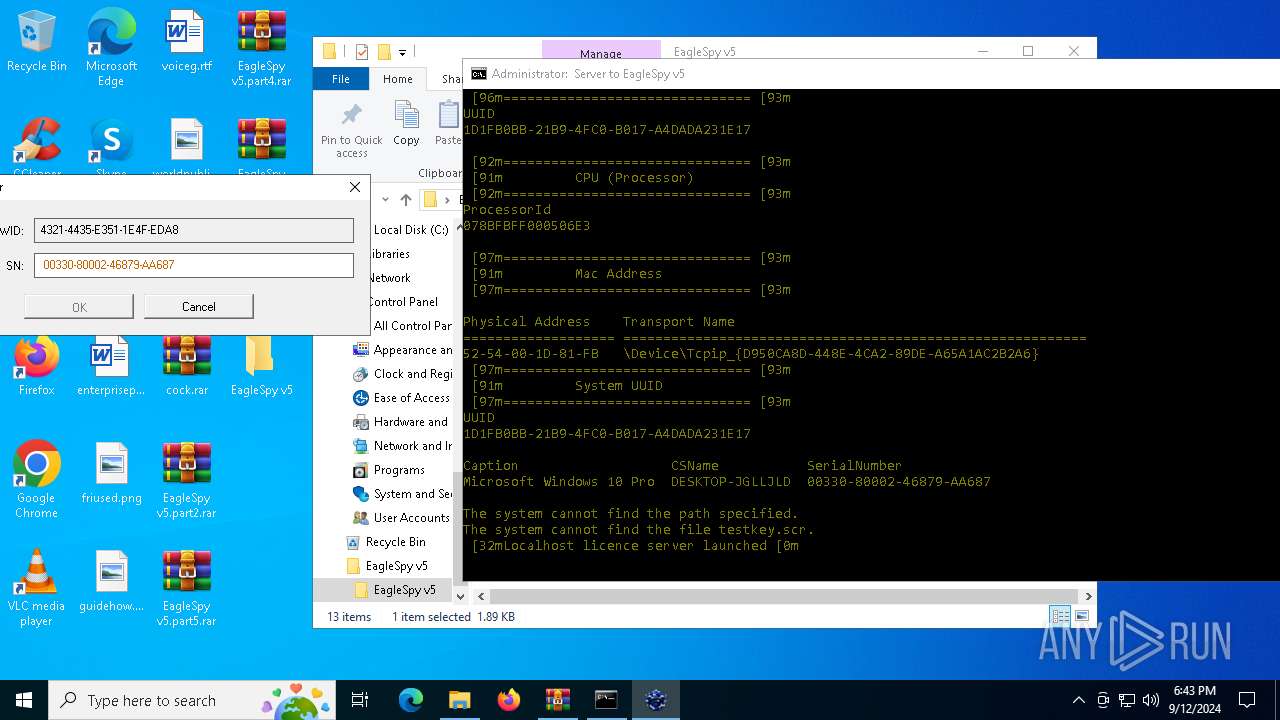Switch to details view in Explorer
The height and width of the screenshot is (720, 1280).
click(x=1060, y=617)
